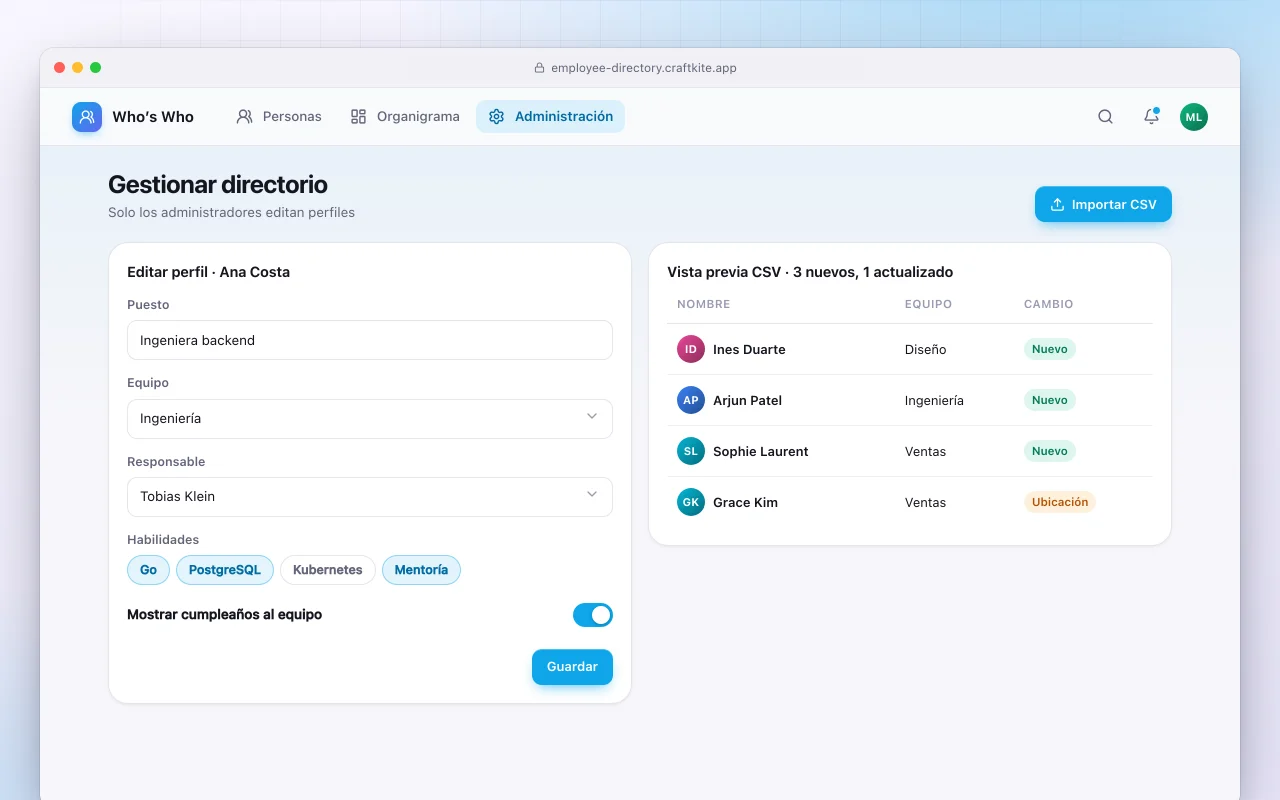Select the Administración tab
1280x800 pixels.
click(550, 117)
